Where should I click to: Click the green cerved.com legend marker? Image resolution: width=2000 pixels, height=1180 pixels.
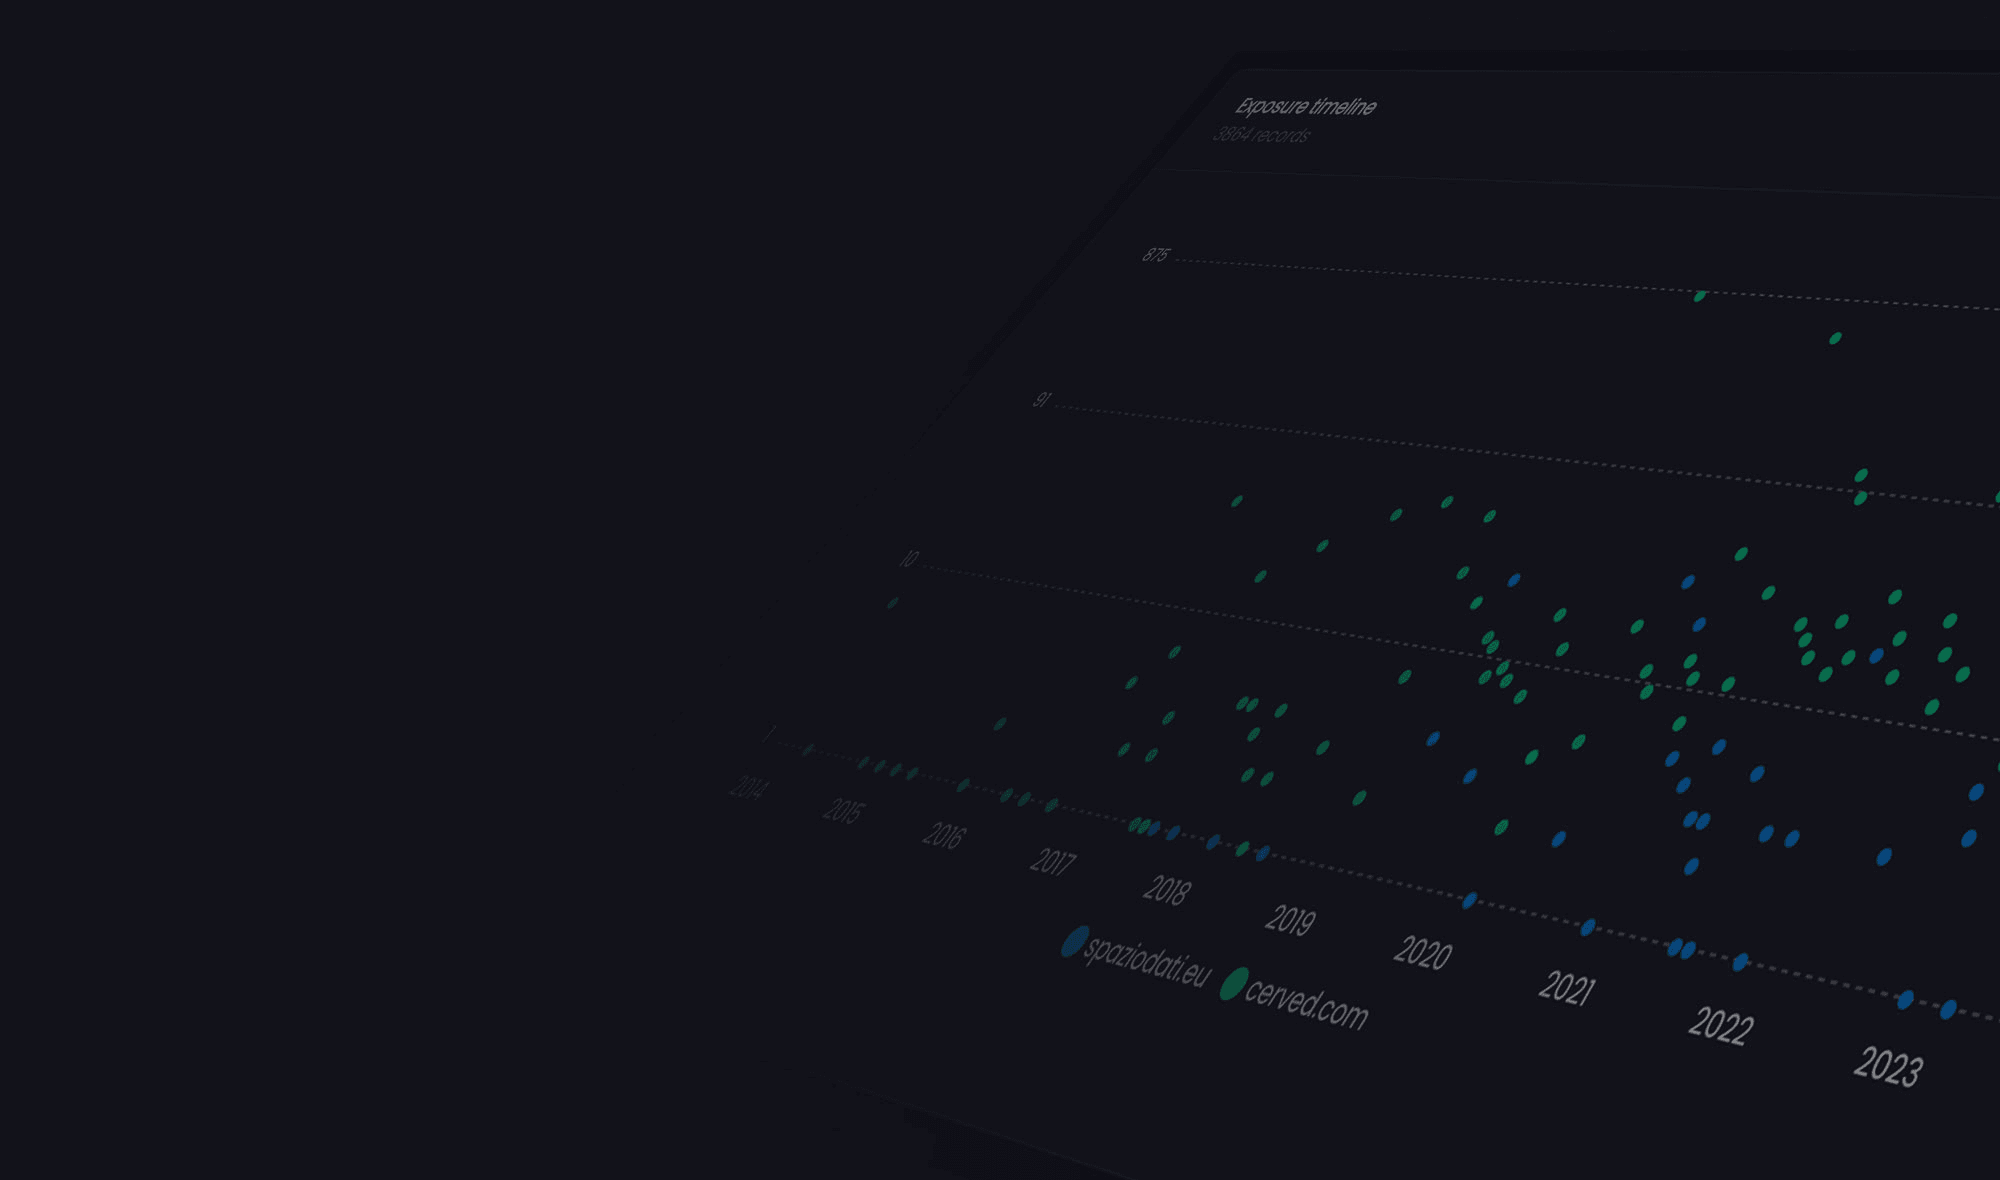pyautogui.click(x=1233, y=984)
